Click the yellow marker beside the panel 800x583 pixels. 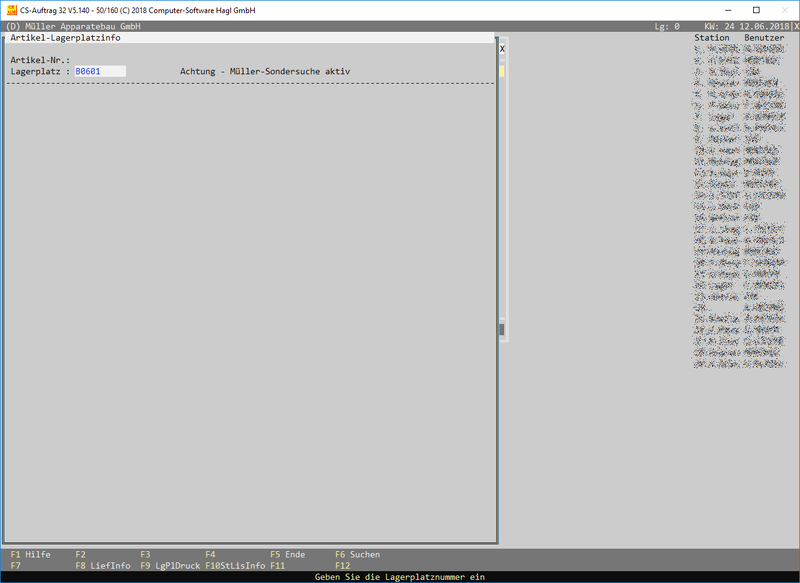[x=502, y=71]
